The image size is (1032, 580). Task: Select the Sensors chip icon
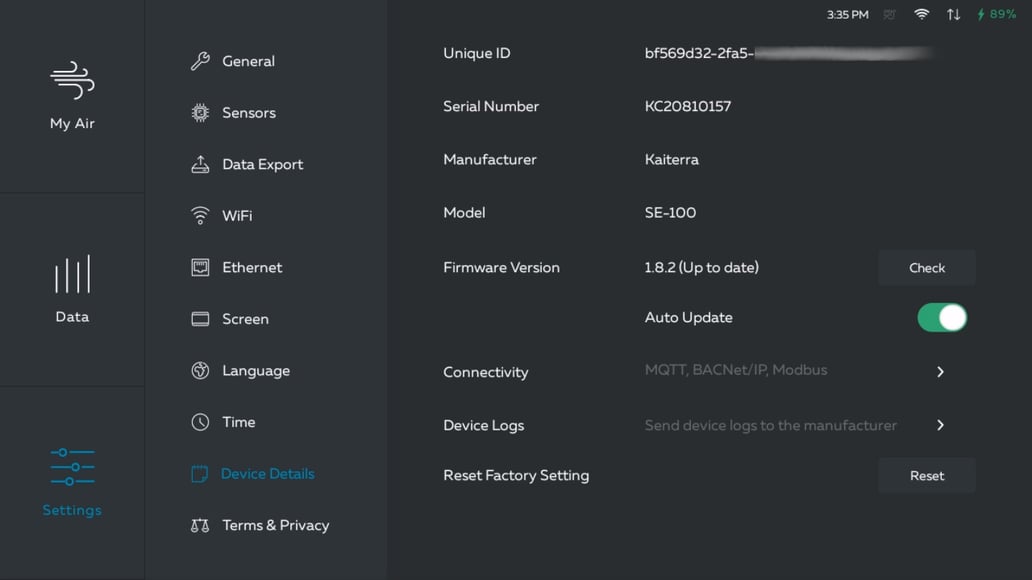click(x=200, y=112)
